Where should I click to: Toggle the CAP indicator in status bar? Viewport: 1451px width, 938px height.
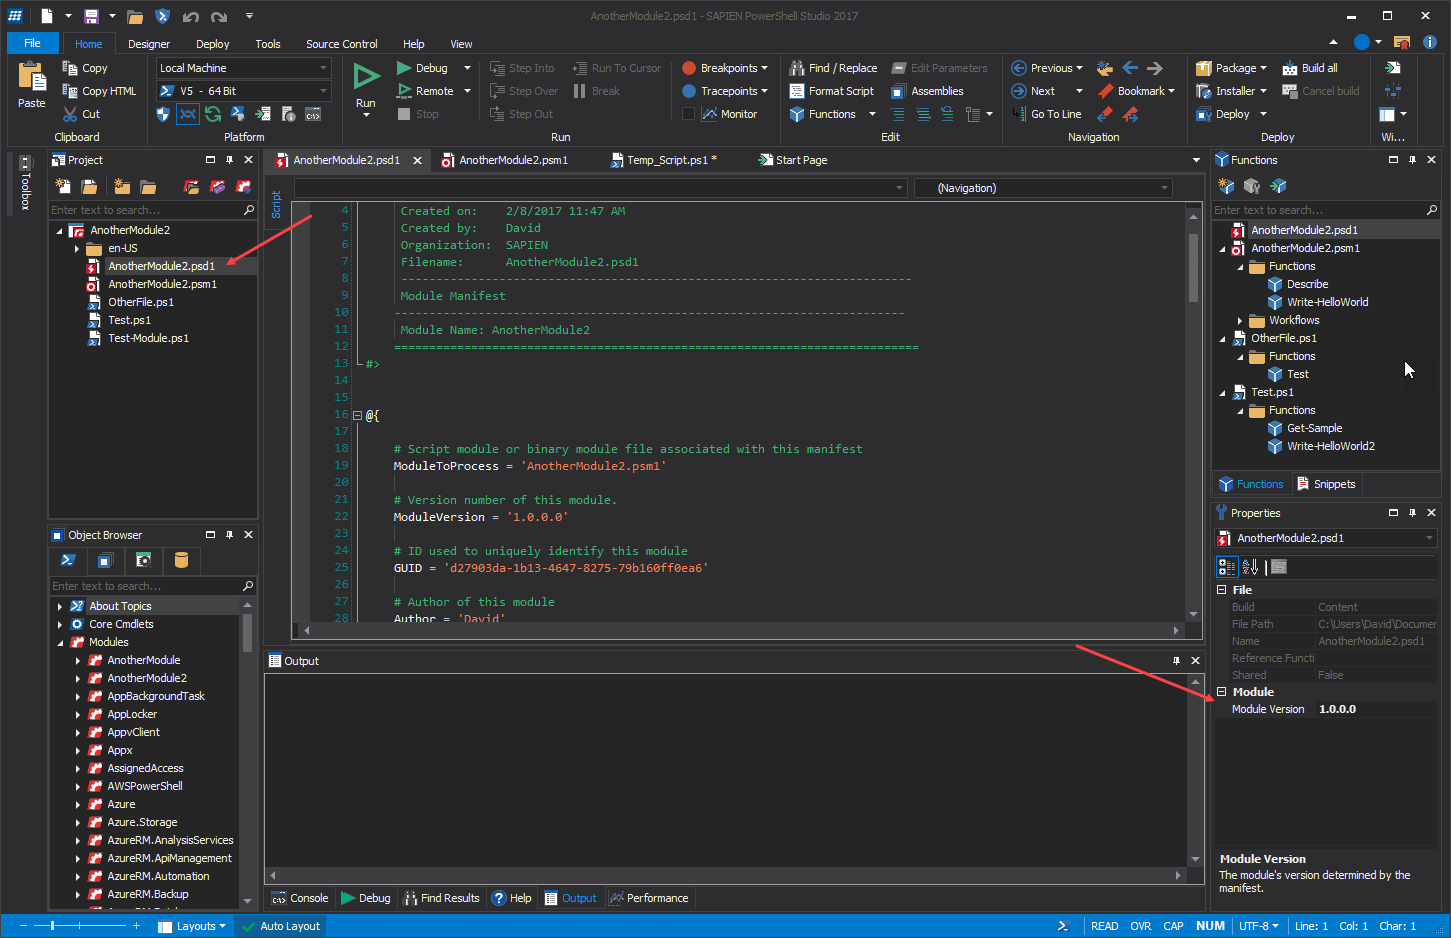point(1174,926)
